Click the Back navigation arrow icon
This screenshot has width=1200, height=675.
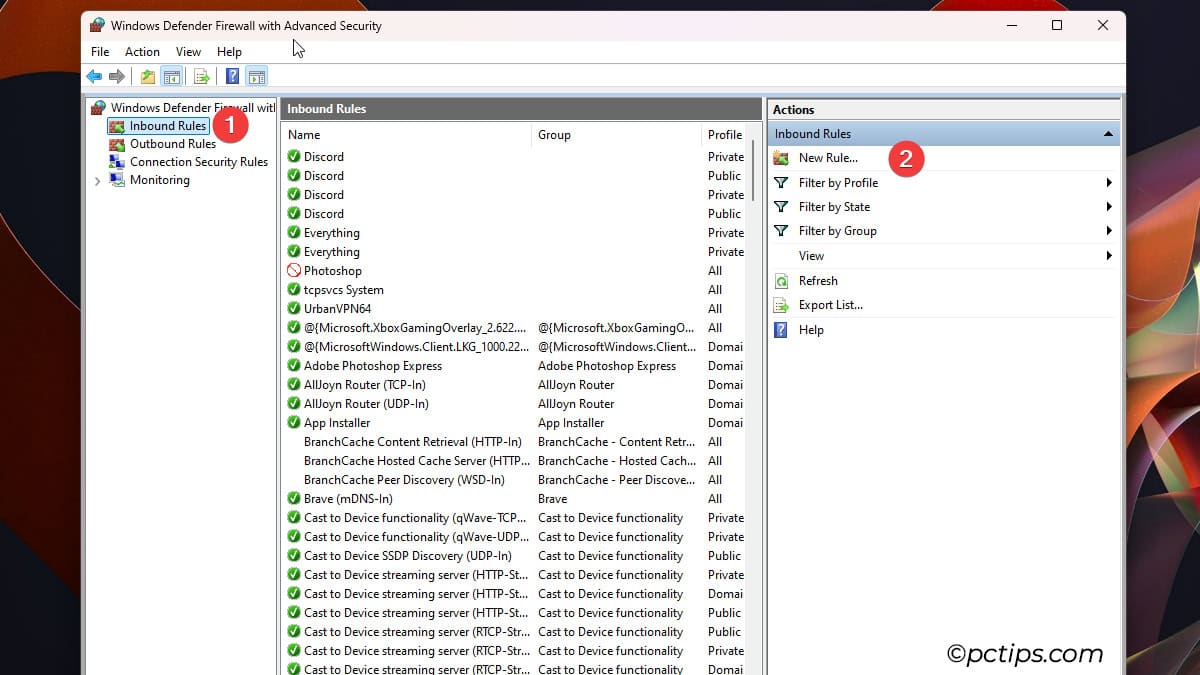(x=93, y=76)
